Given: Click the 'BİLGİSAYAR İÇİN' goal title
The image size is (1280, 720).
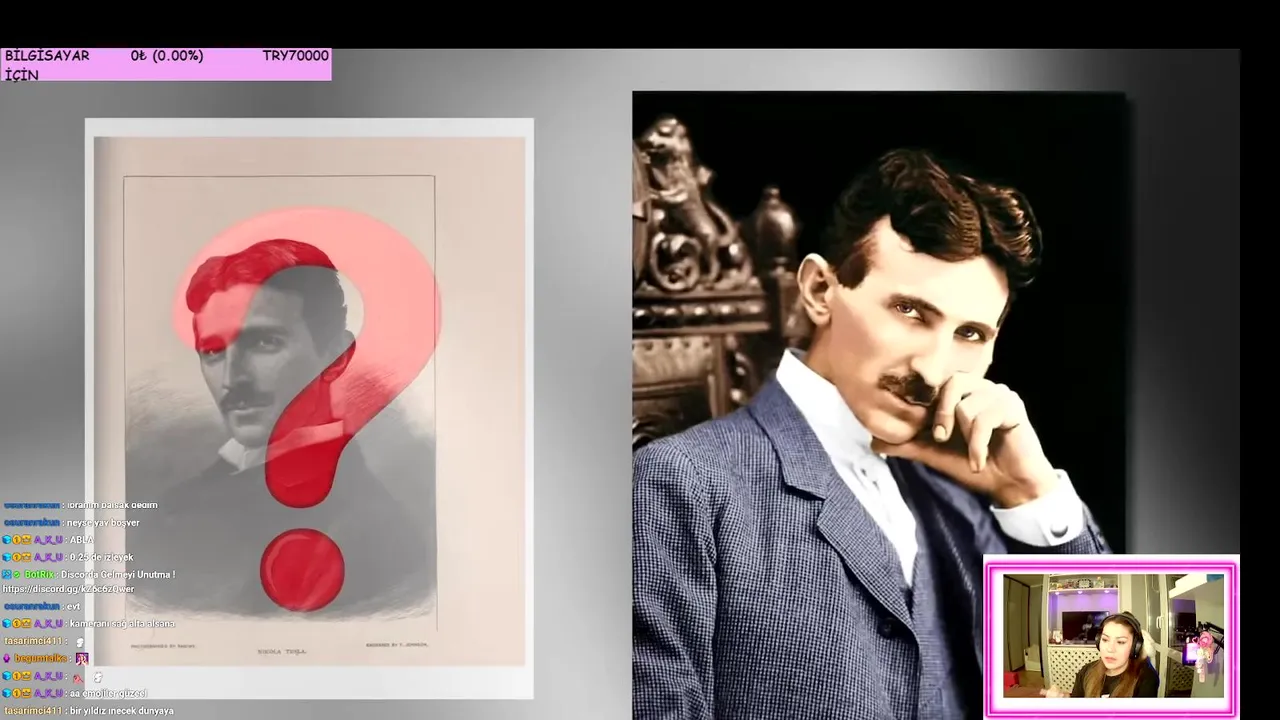Looking at the screenshot, I should tap(46, 65).
